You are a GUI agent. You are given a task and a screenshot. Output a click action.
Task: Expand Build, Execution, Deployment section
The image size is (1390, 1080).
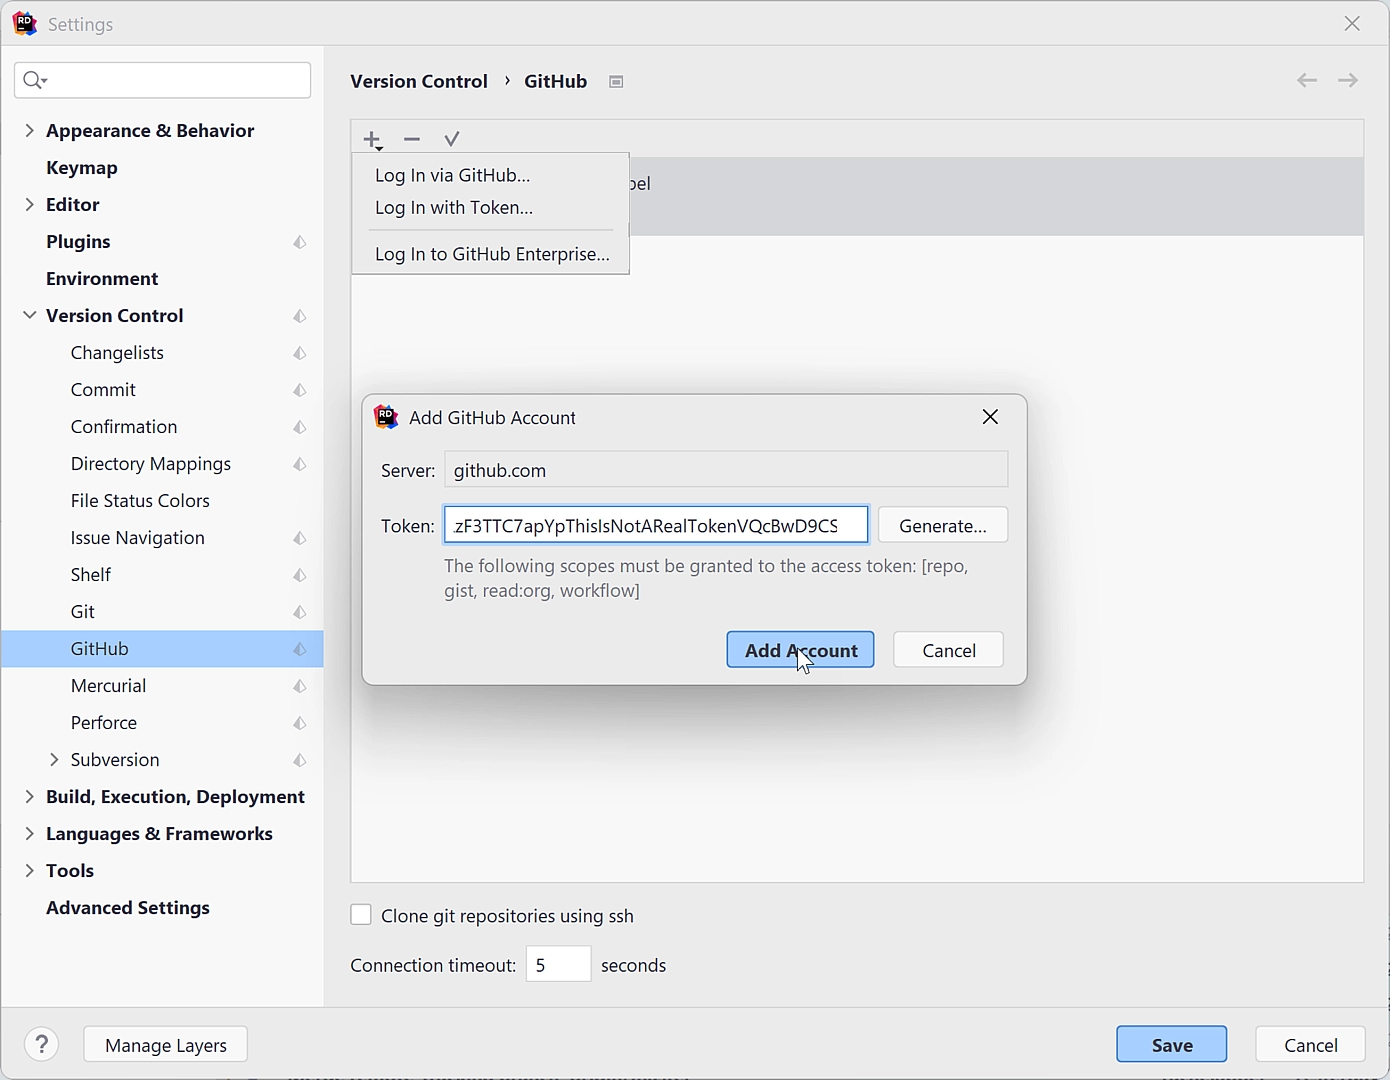tap(29, 797)
